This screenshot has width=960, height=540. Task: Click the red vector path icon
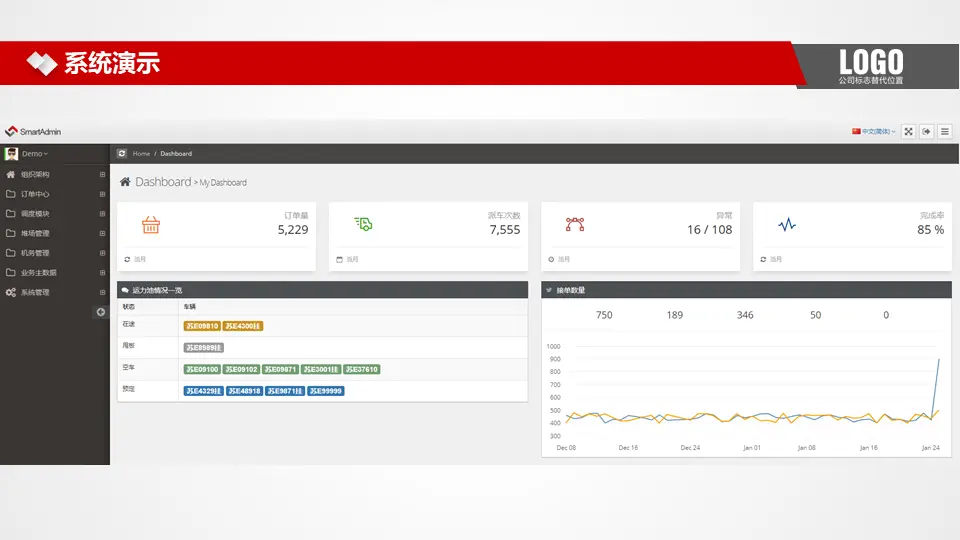pos(574,224)
